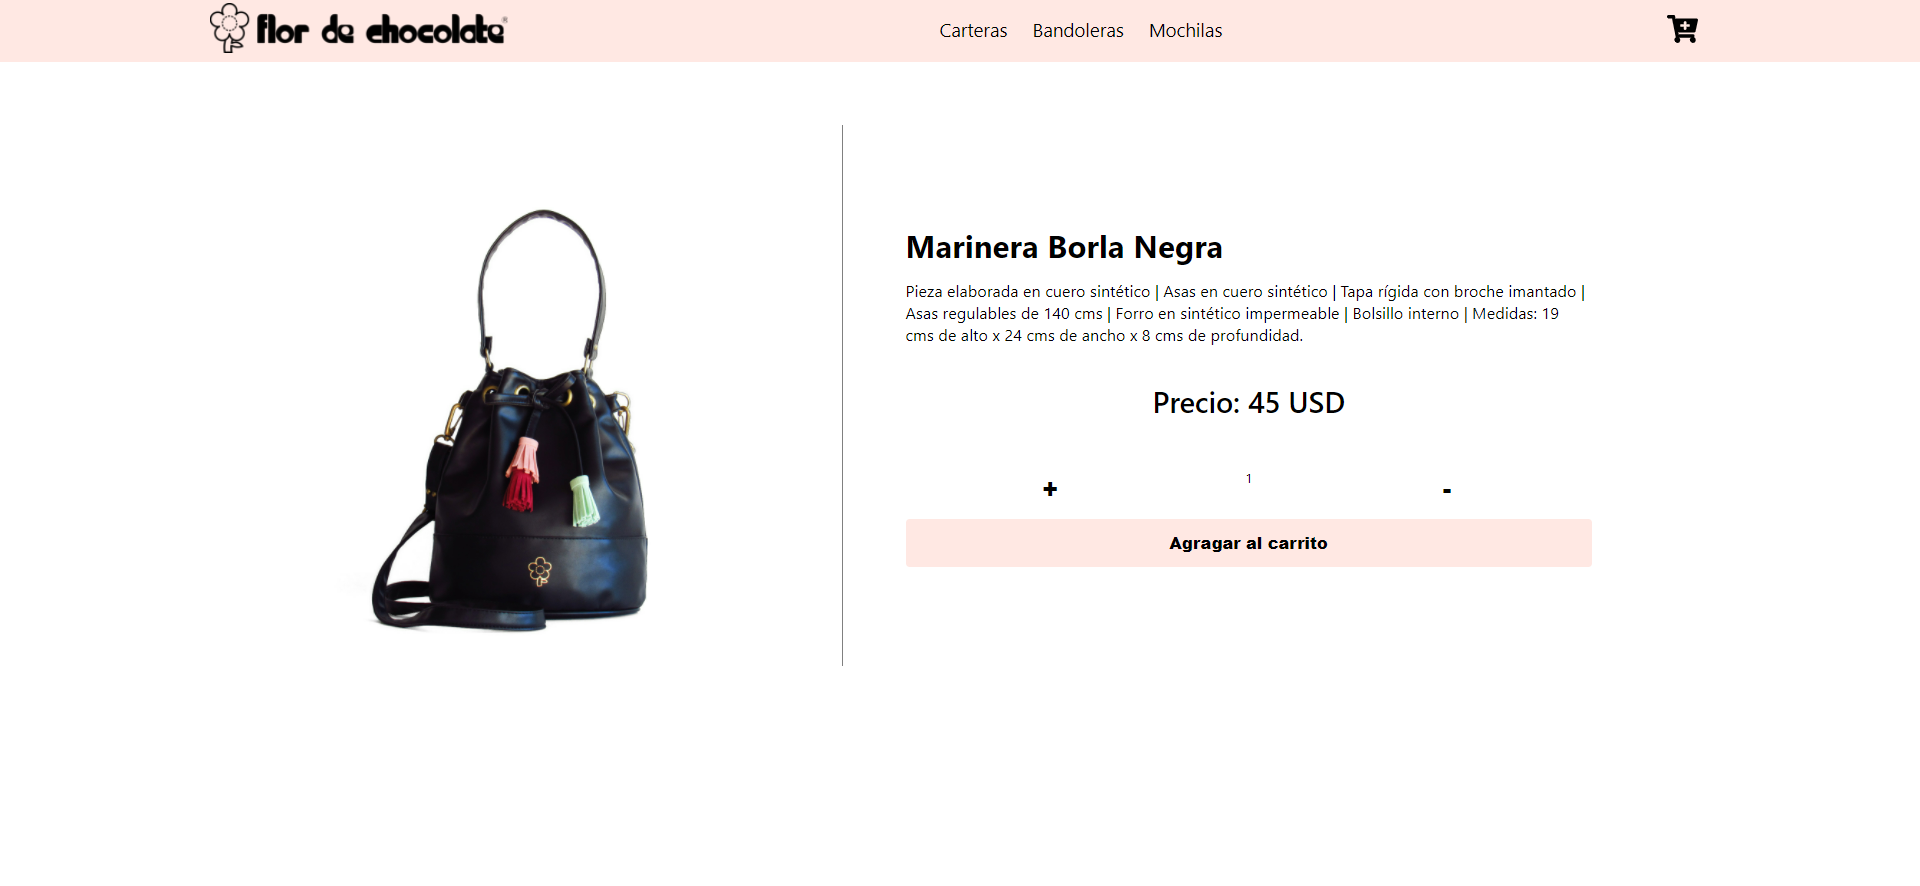Click the Precio: 45 USD text
The image size is (1920, 886).
click(x=1248, y=403)
